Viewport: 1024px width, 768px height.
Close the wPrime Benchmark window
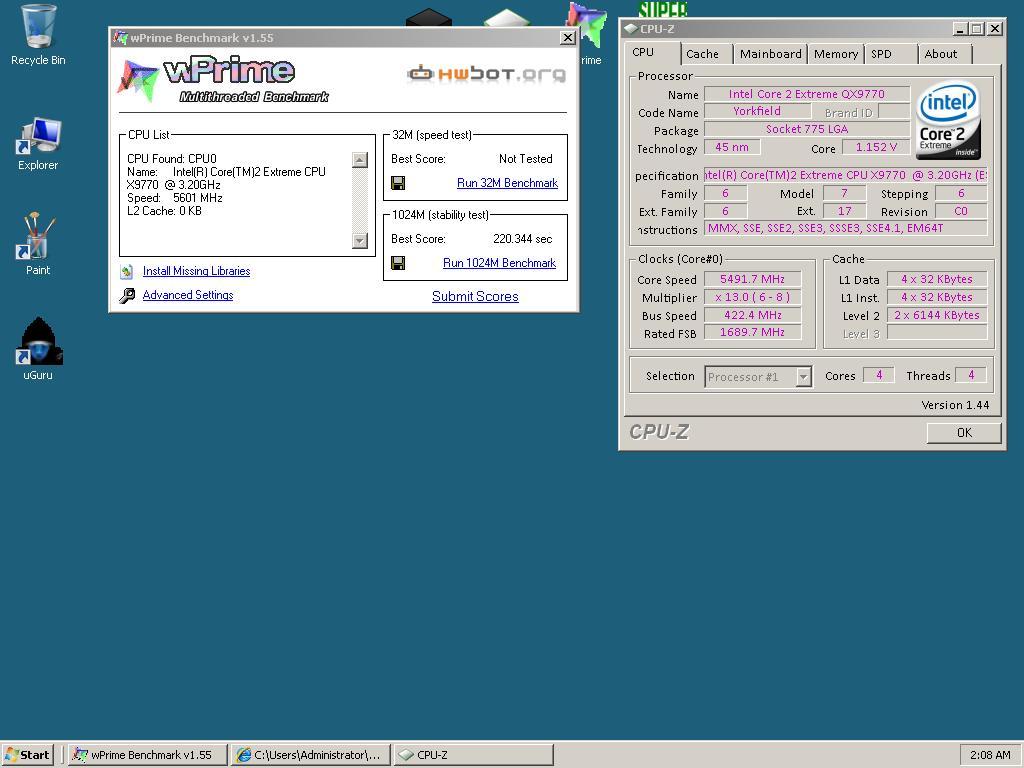tap(568, 38)
